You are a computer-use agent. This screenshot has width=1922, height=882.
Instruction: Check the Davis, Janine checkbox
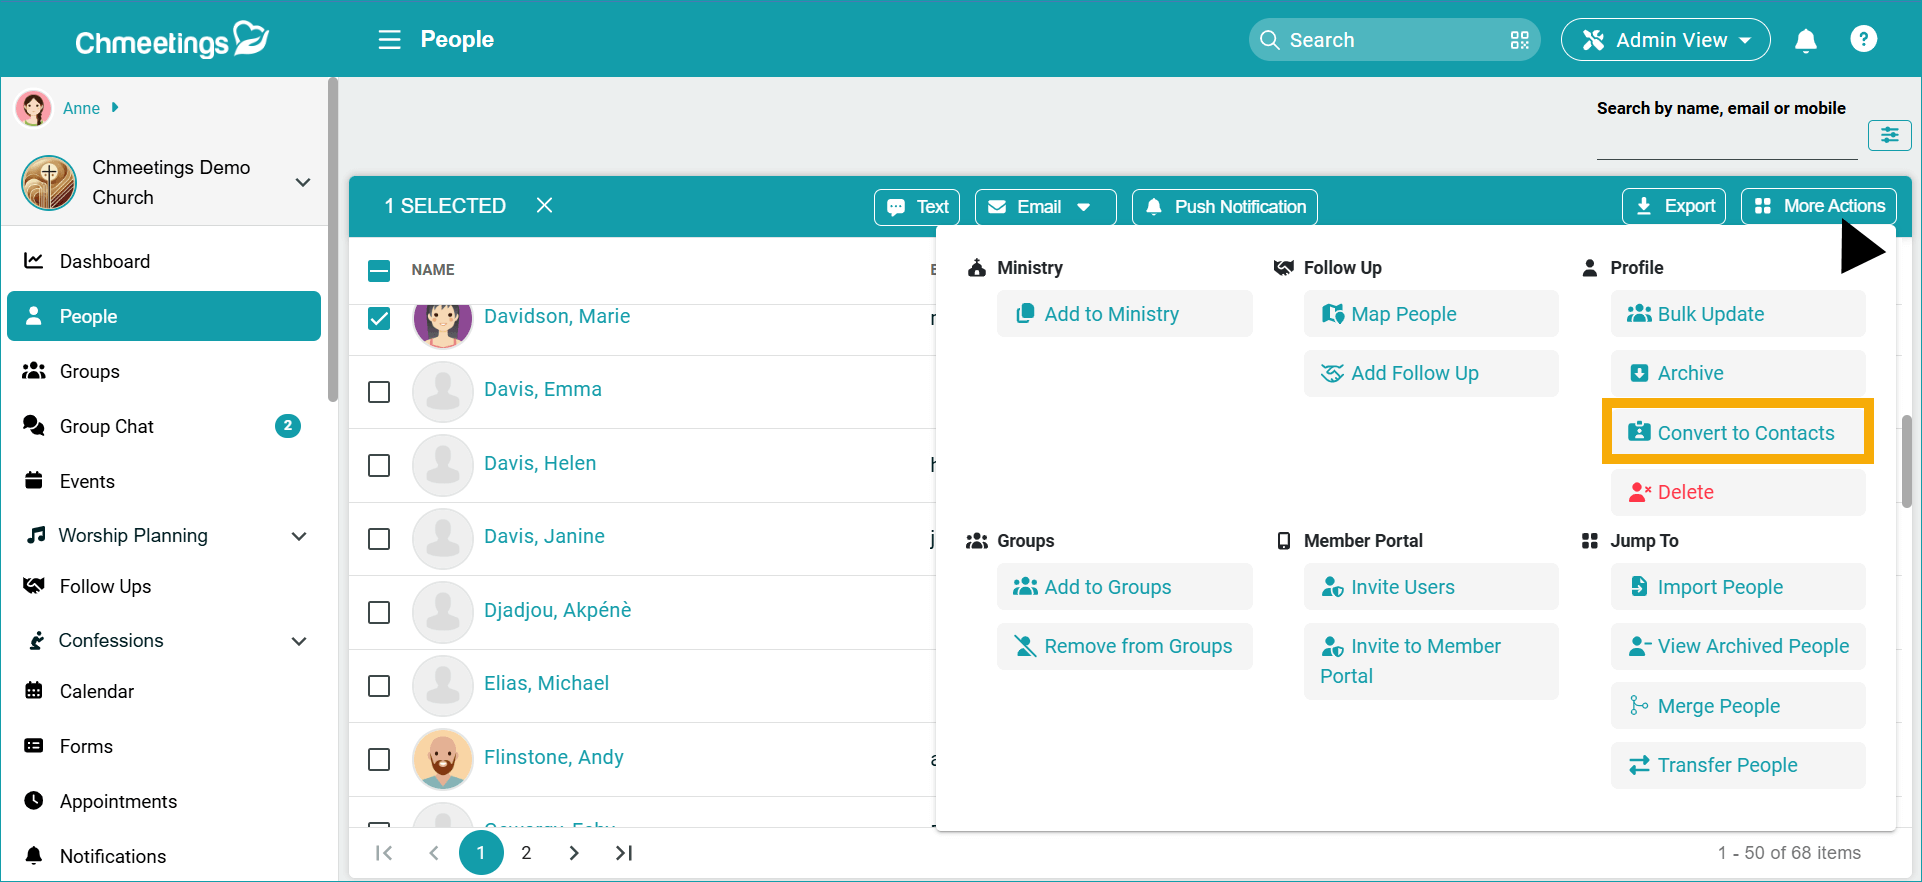[379, 539]
